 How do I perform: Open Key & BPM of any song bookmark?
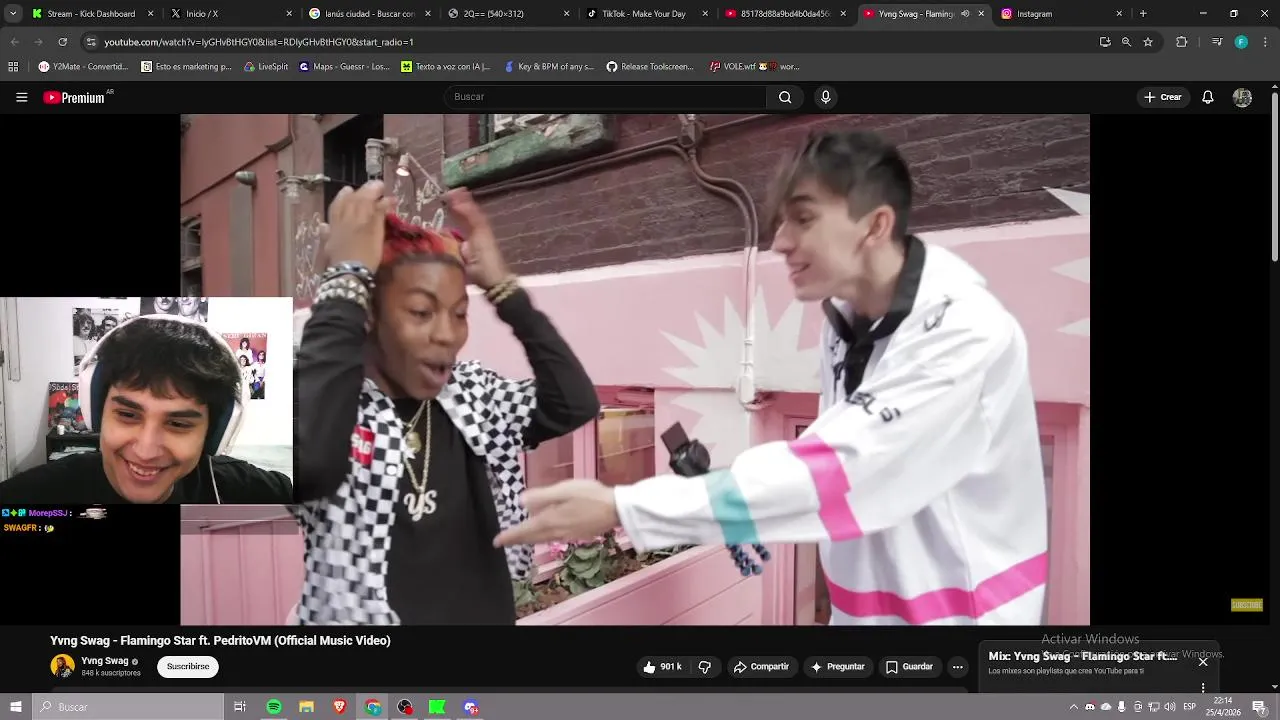pos(549,67)
